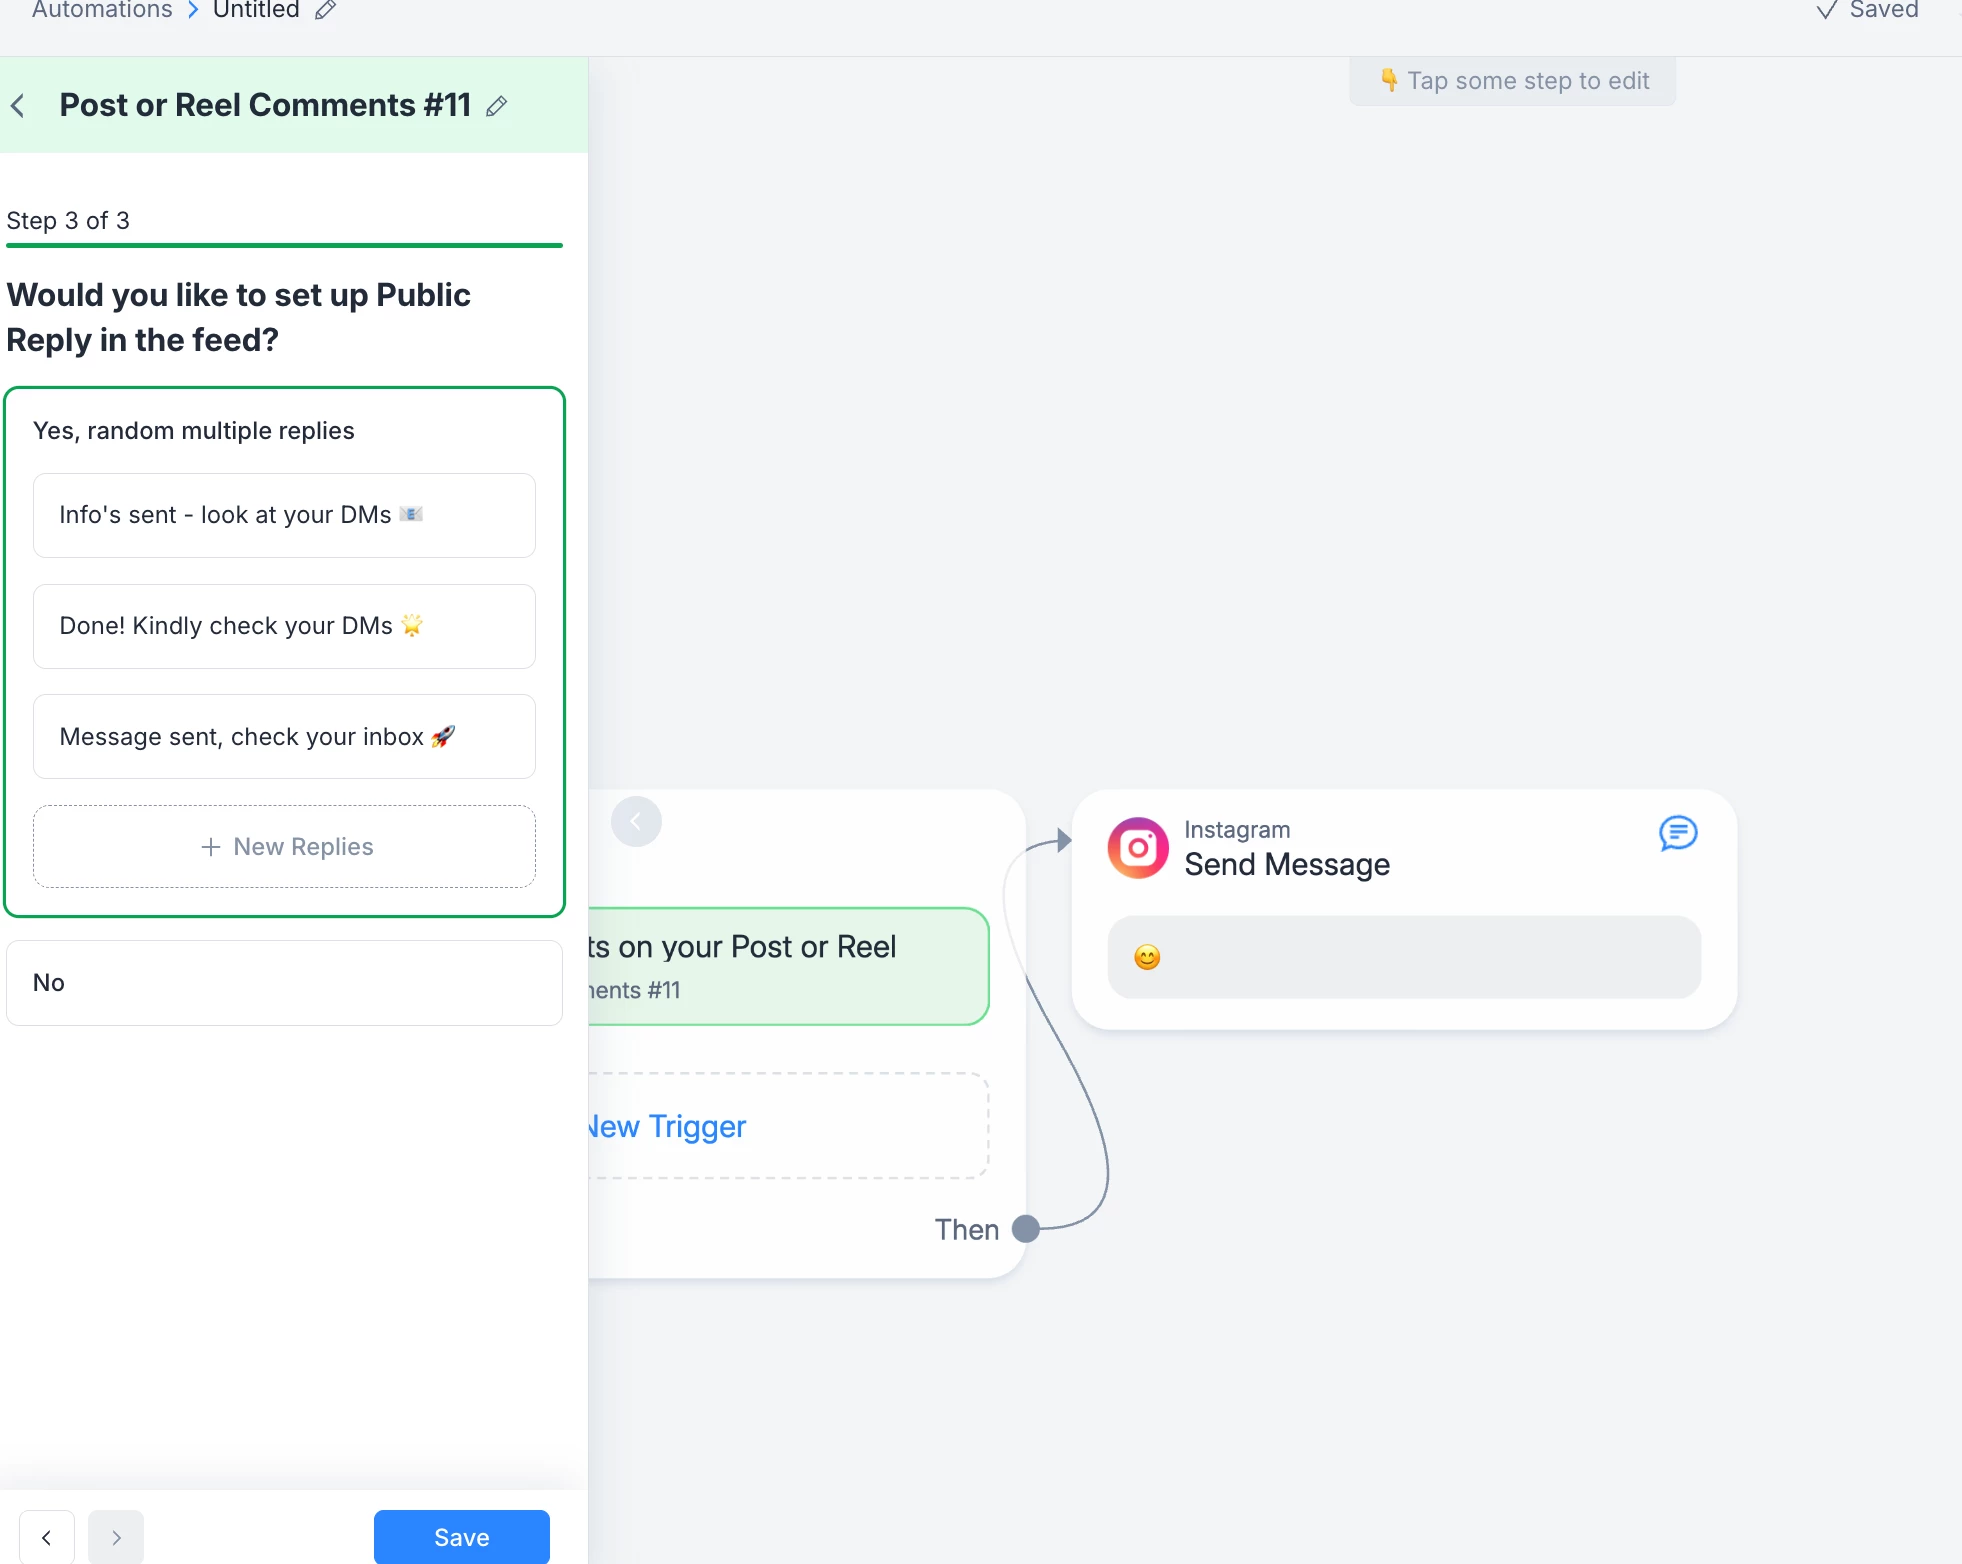The width and height of the screenshot is (1962, 1564).
Task: Open the message bubble icon on the Send Message card
Action: point(1677,832)
